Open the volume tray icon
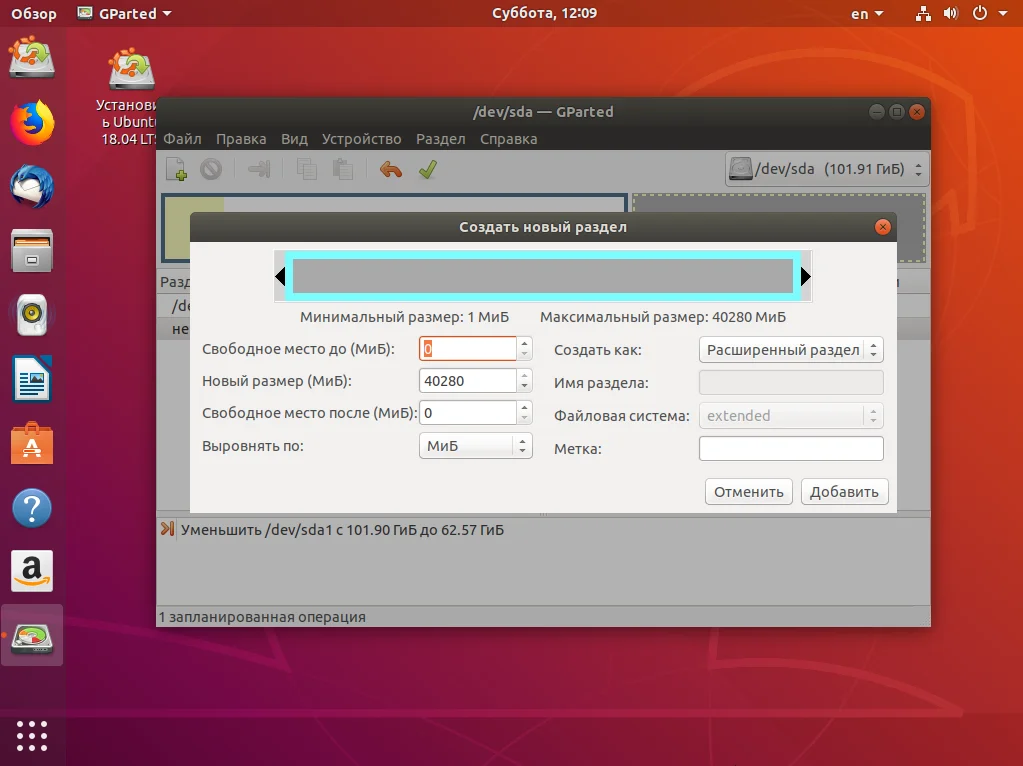 tap(951, 13)
